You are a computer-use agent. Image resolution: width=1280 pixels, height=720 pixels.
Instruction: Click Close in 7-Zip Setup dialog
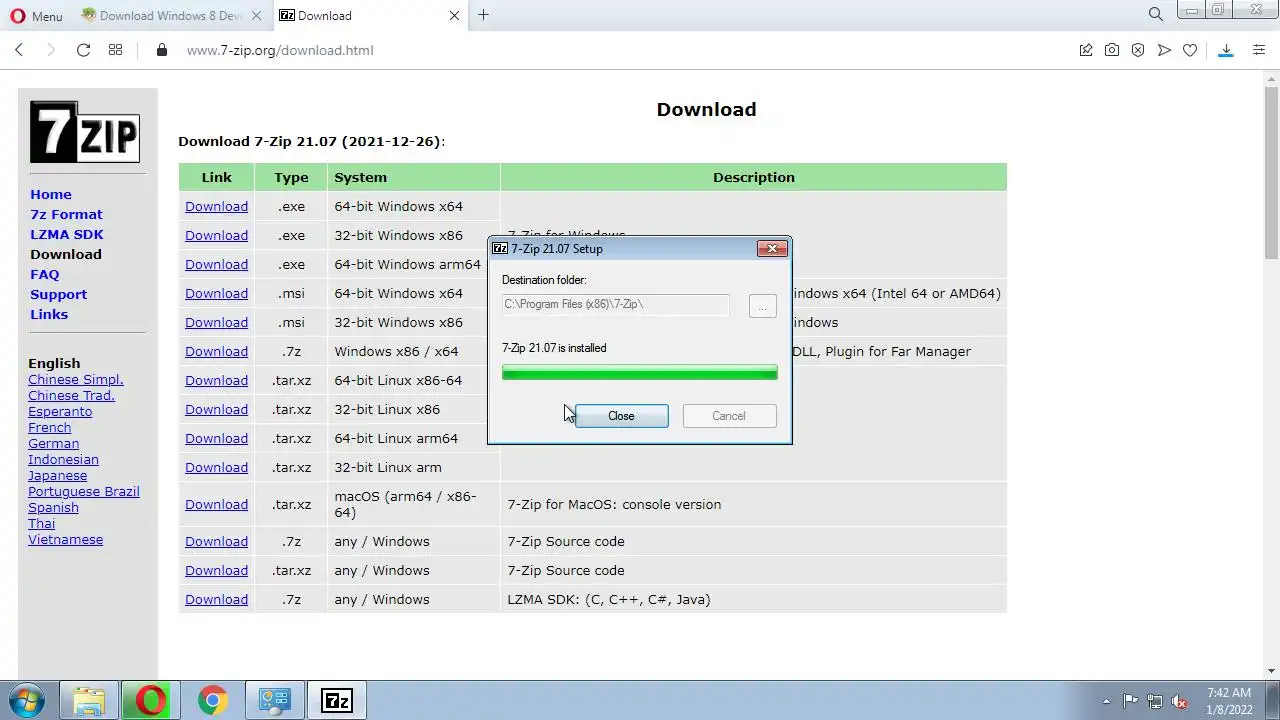pyautogui.click(x=621, y=416)
